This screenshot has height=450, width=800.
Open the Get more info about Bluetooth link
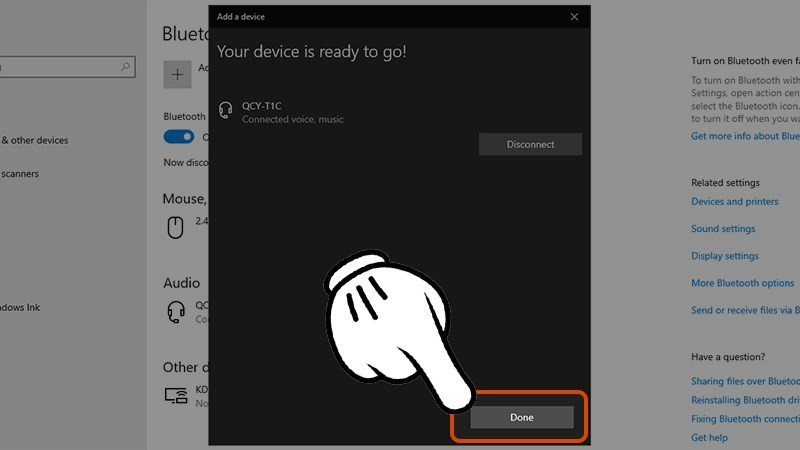click(745, 136)
